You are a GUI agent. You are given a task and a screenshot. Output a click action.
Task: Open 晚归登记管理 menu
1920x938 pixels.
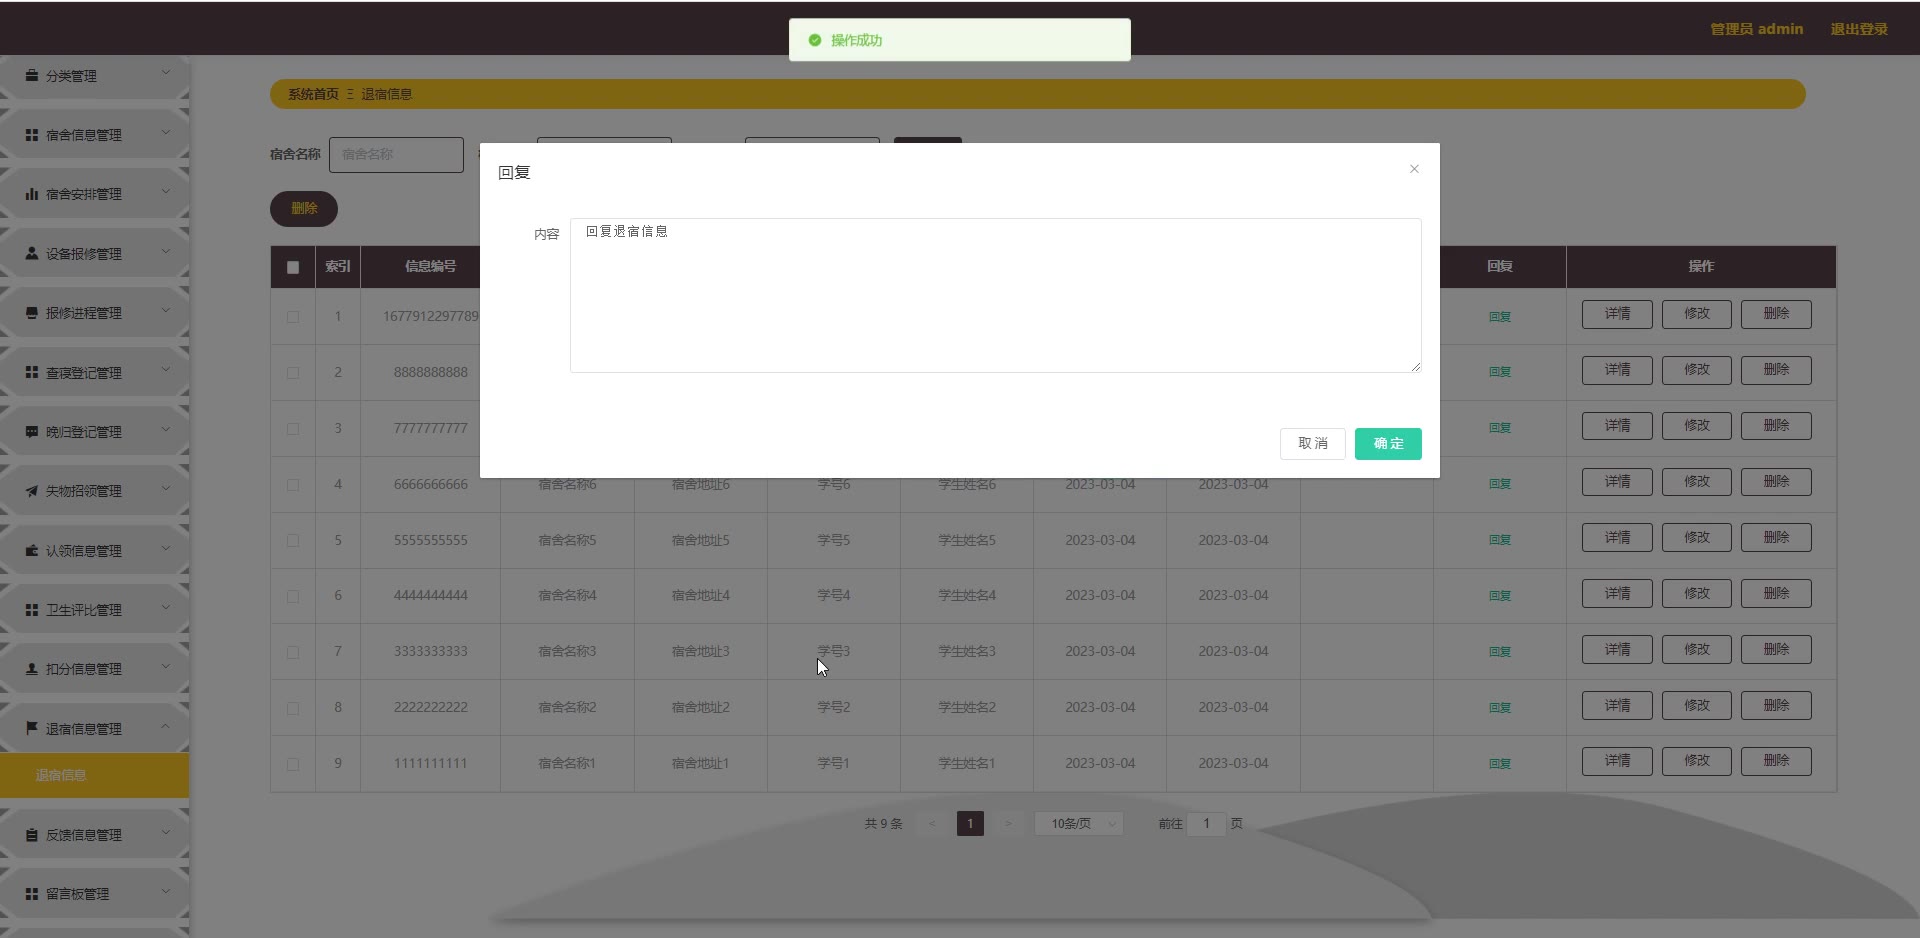pos(94,432)
